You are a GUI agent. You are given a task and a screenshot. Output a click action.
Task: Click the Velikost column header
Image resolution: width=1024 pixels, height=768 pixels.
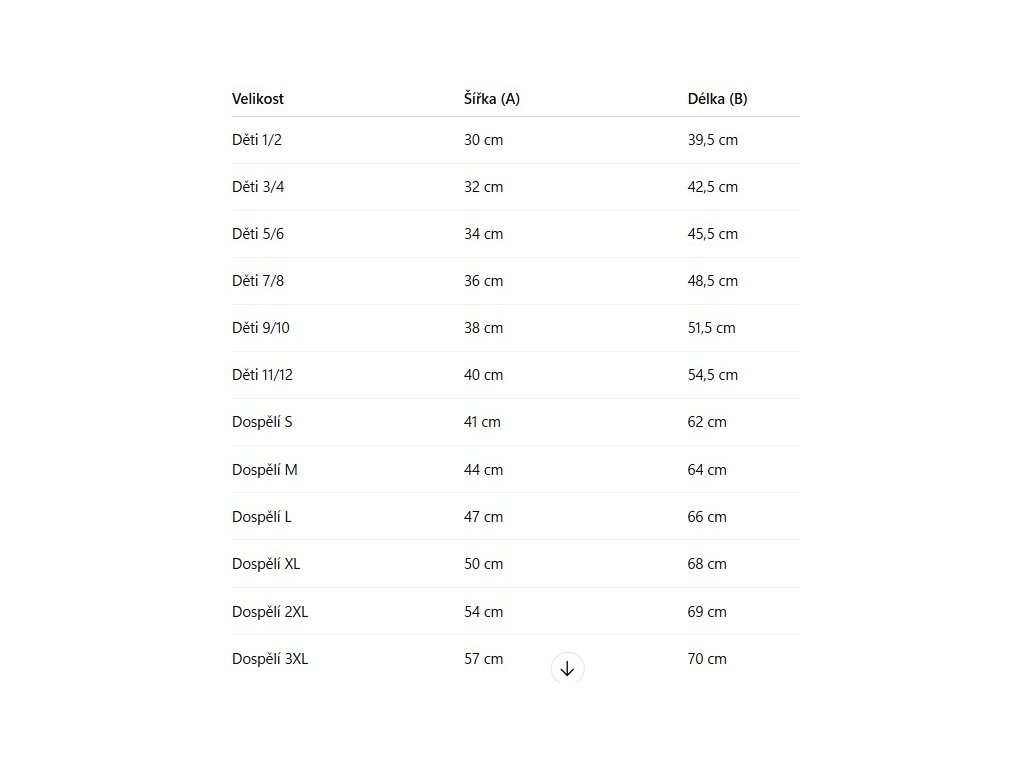point(258,99)
